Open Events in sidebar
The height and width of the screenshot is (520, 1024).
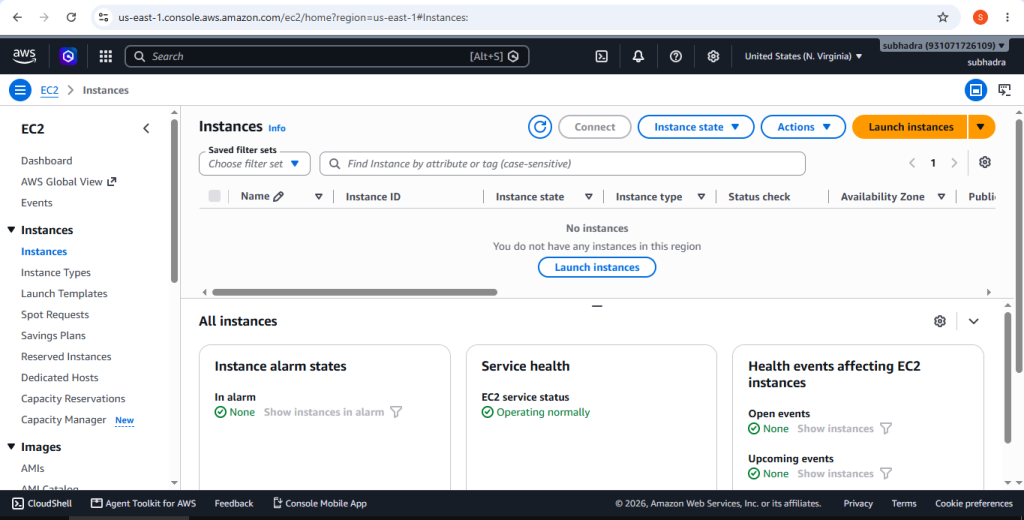point(37,203)
